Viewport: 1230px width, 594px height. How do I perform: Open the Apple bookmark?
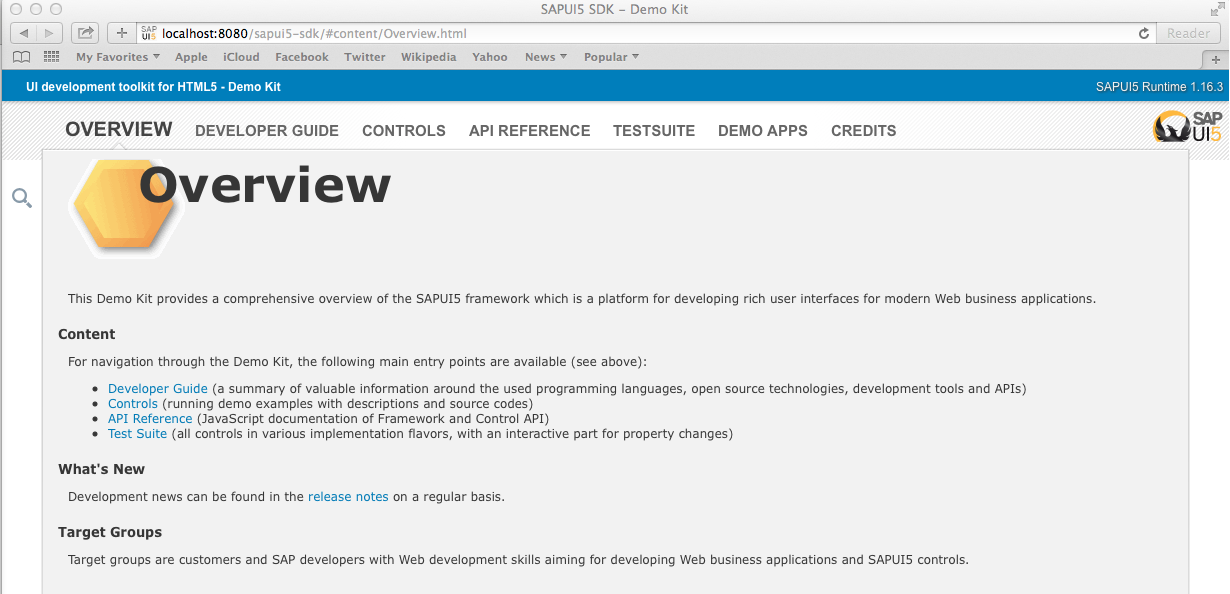click(x=191, y=57)
